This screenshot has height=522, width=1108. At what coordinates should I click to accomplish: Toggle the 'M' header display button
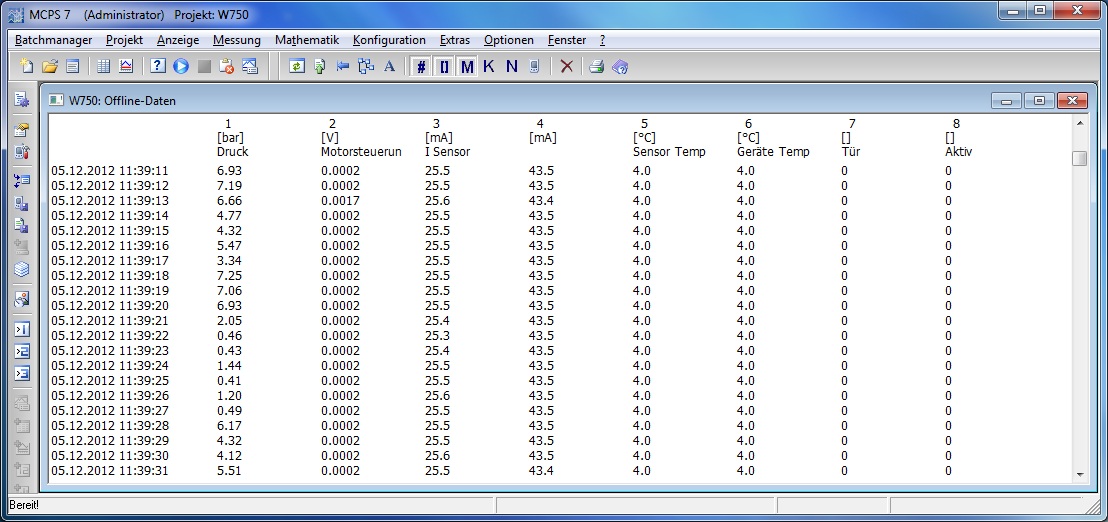[x=467, y=67]
